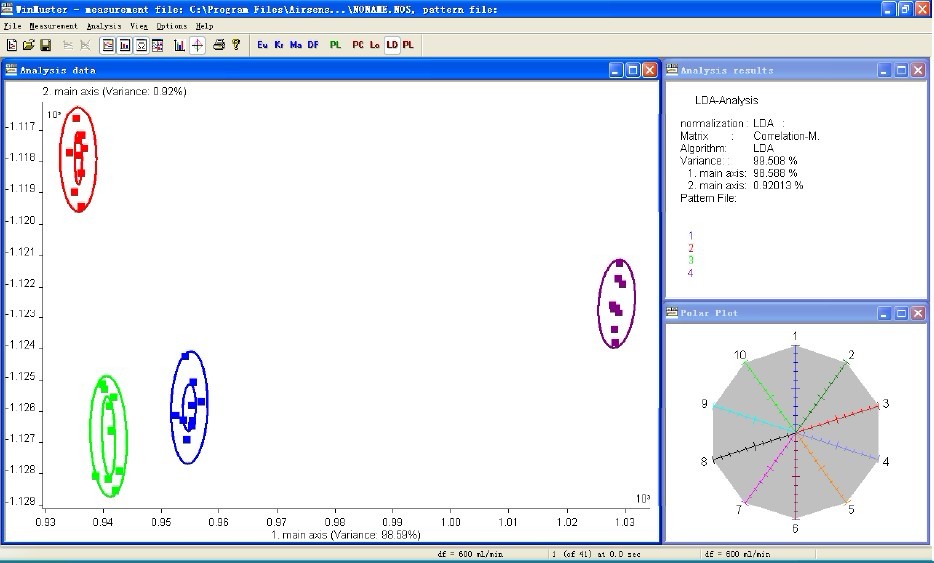Close the Analysis data window
Viewport: 934px width, 563px height.
pyautogui.click(x=650, y=70)
